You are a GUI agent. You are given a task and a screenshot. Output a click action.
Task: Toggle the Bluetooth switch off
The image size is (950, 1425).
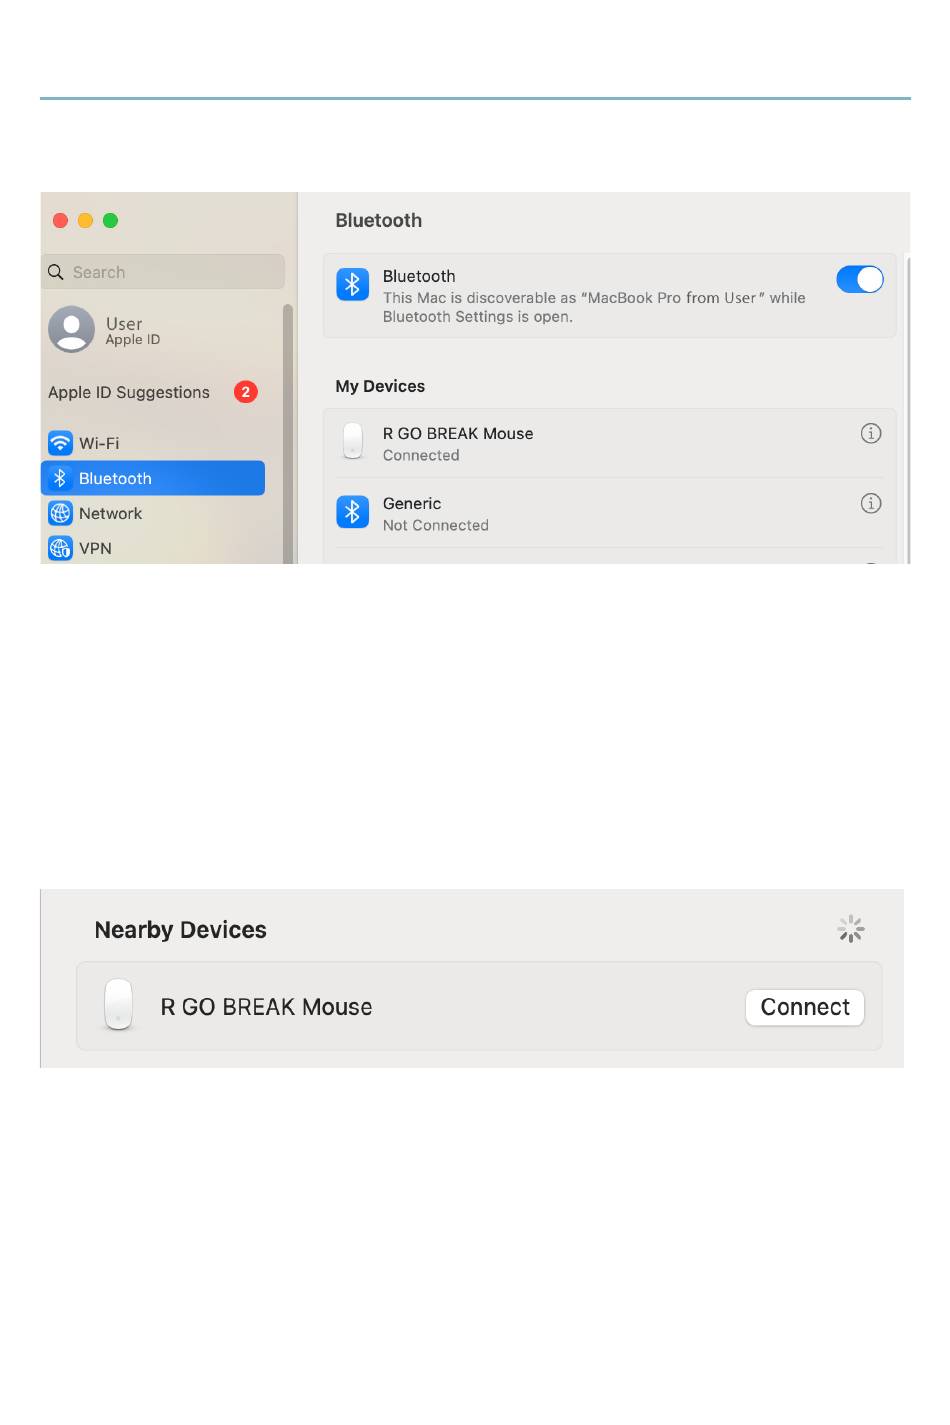click(860, 279)
